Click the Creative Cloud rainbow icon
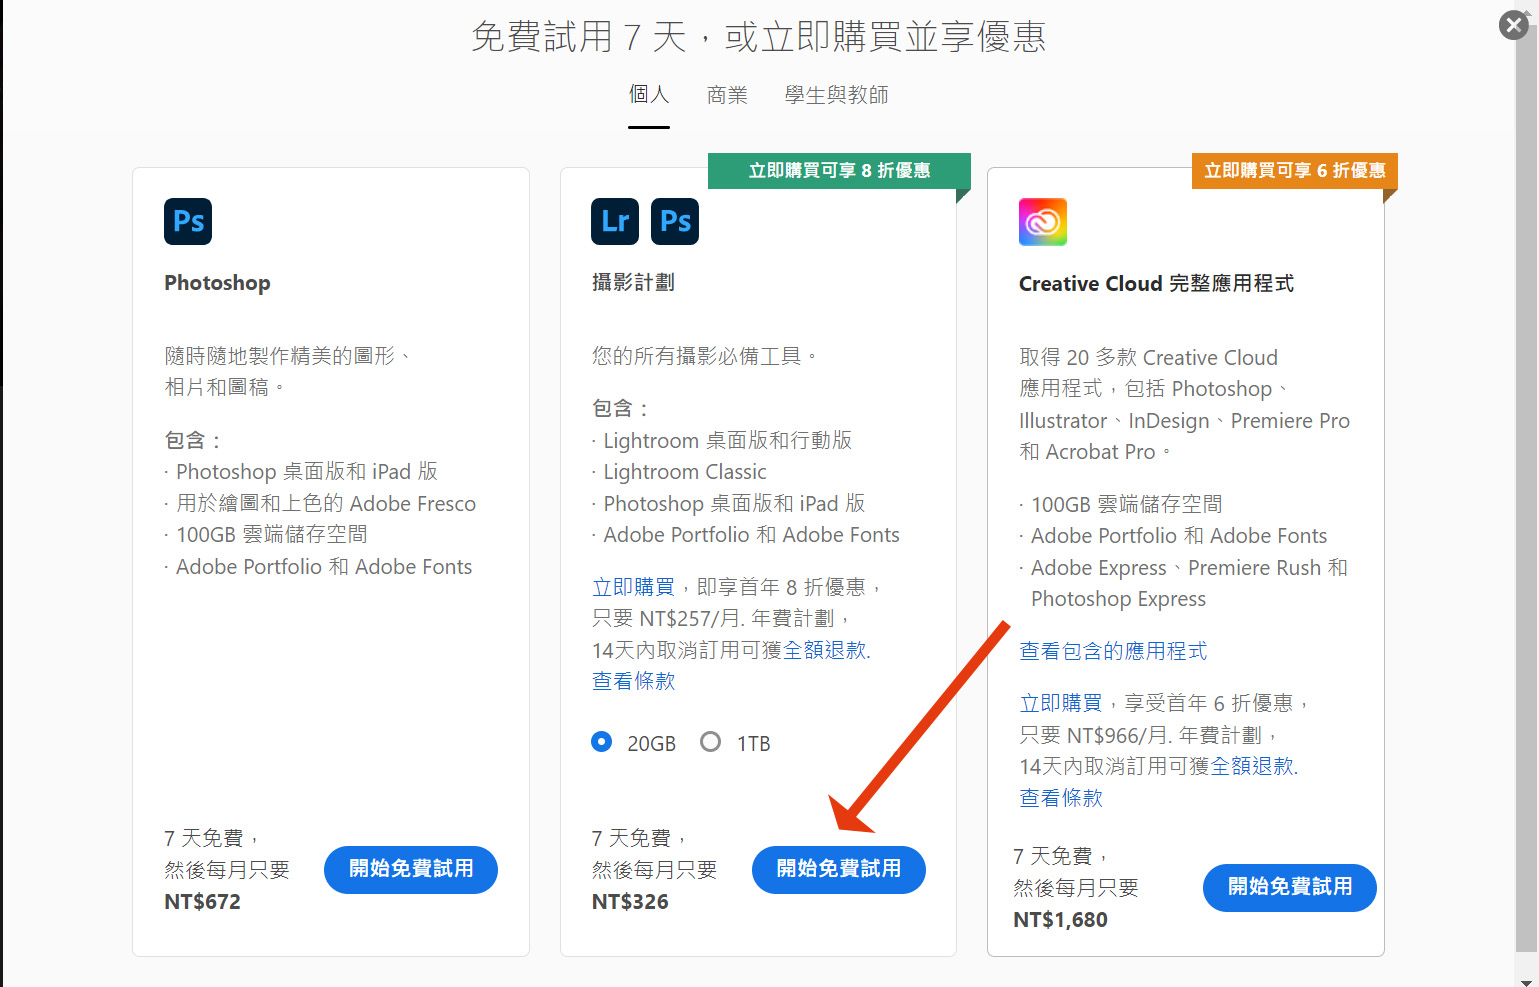The width and height of the screenshot is (1539, 987). [x=1042, y=222]
